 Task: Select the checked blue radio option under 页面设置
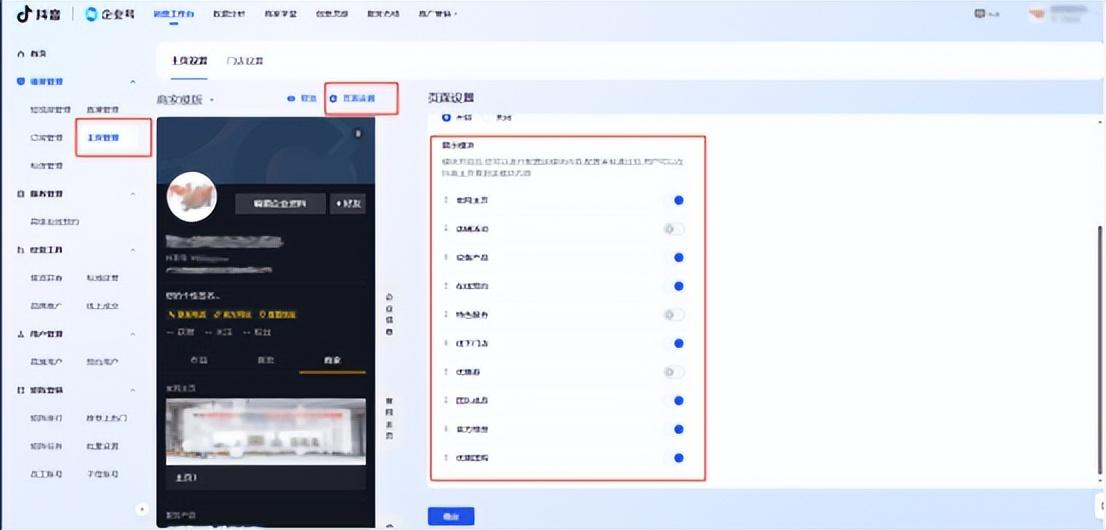(x=446, y=116)
